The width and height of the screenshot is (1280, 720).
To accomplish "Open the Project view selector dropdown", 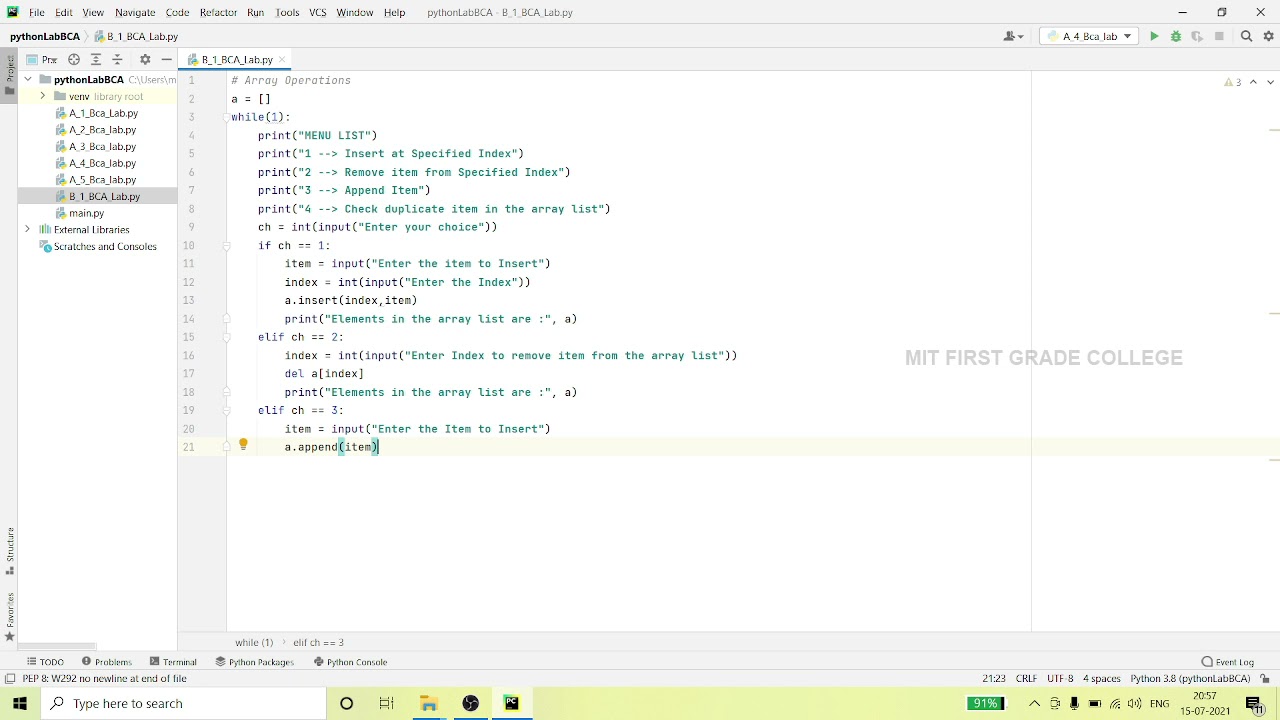I will 42,60.
